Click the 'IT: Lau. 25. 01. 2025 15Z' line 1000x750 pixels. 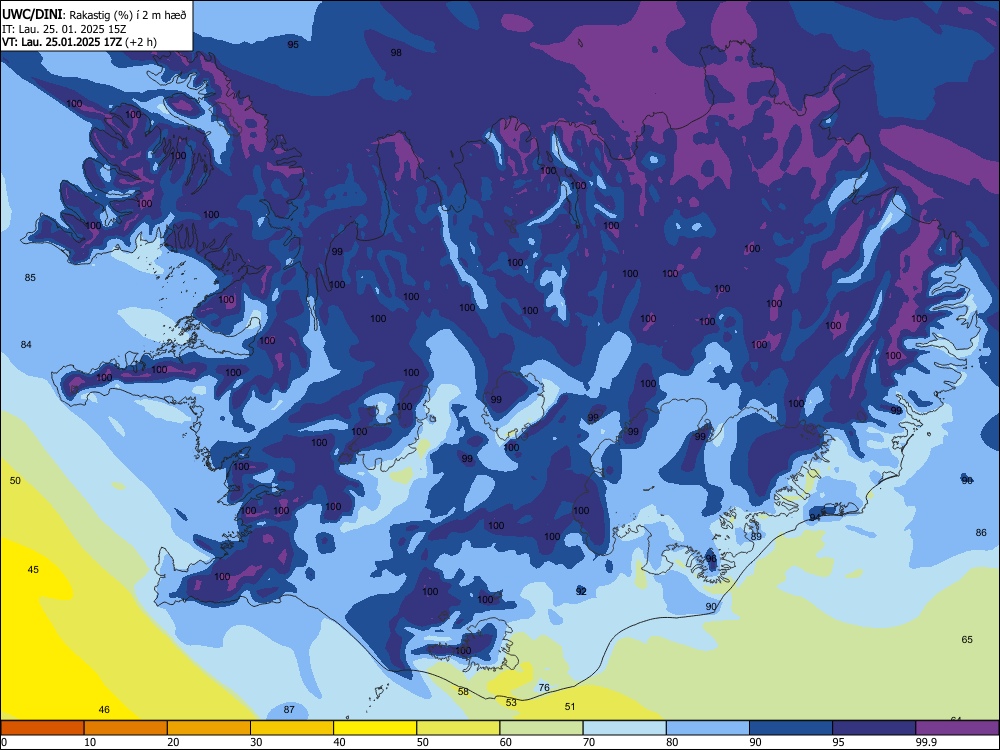pyautogui.click(x=64, y=29)
